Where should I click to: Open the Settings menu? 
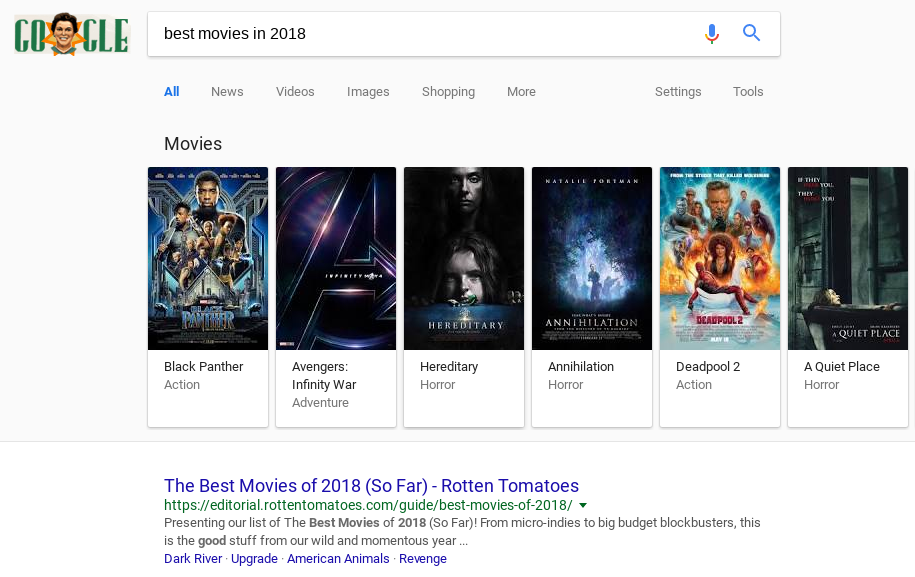(677, 92)
